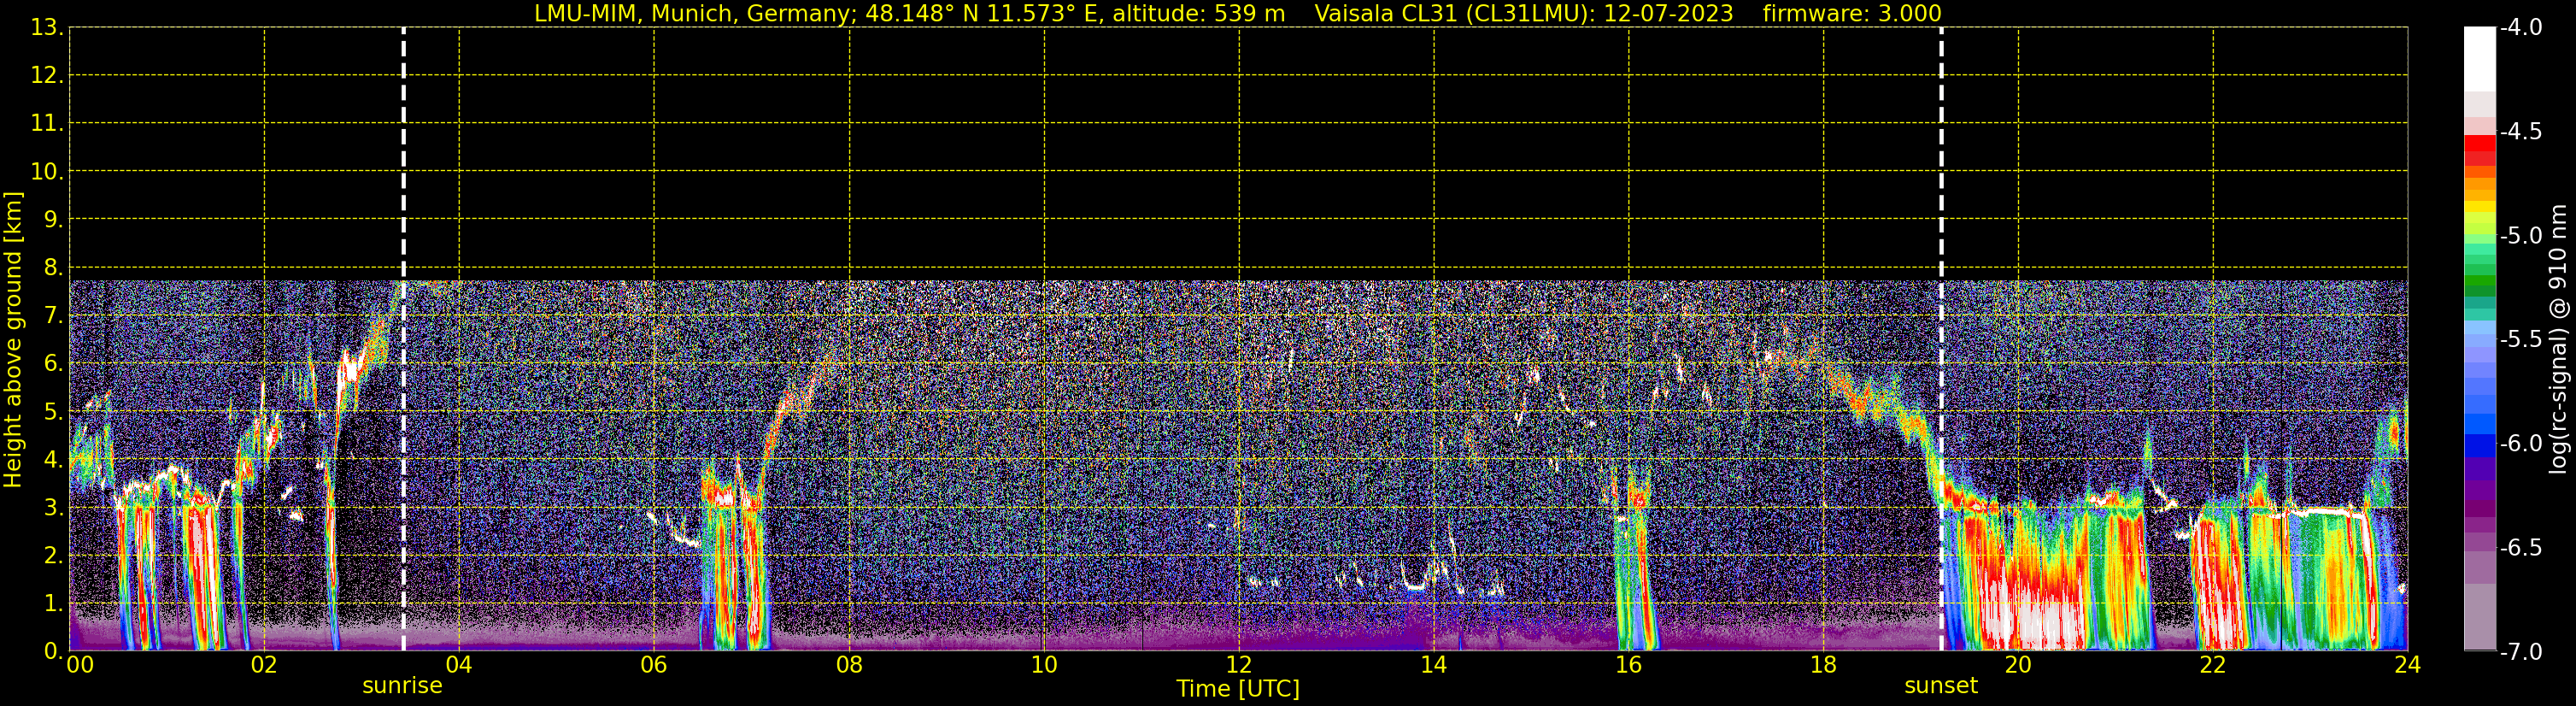The width and height of the screenshot is (2576, 706).
Task: Click the colorbar tick label '-6.0'
Action: tap(2520, 444)
